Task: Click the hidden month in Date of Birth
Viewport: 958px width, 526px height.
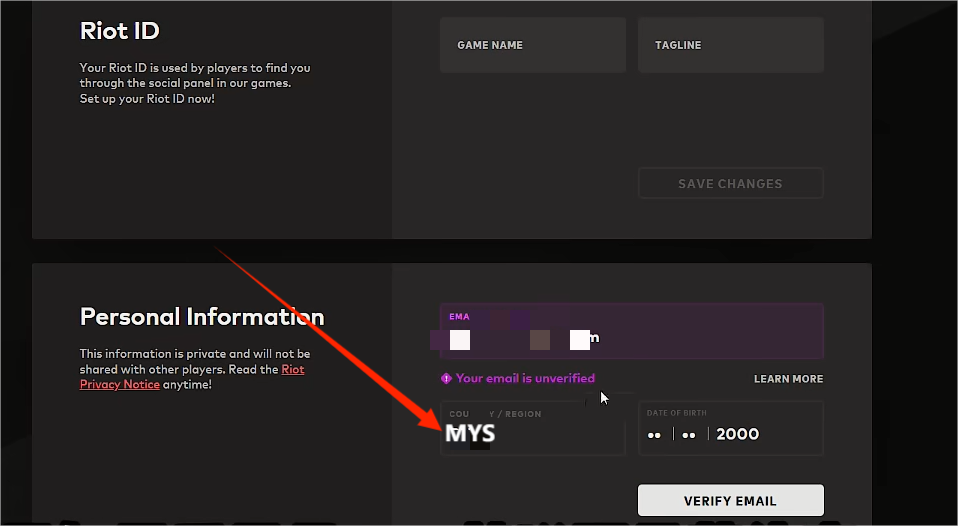Action: (688, 435)
